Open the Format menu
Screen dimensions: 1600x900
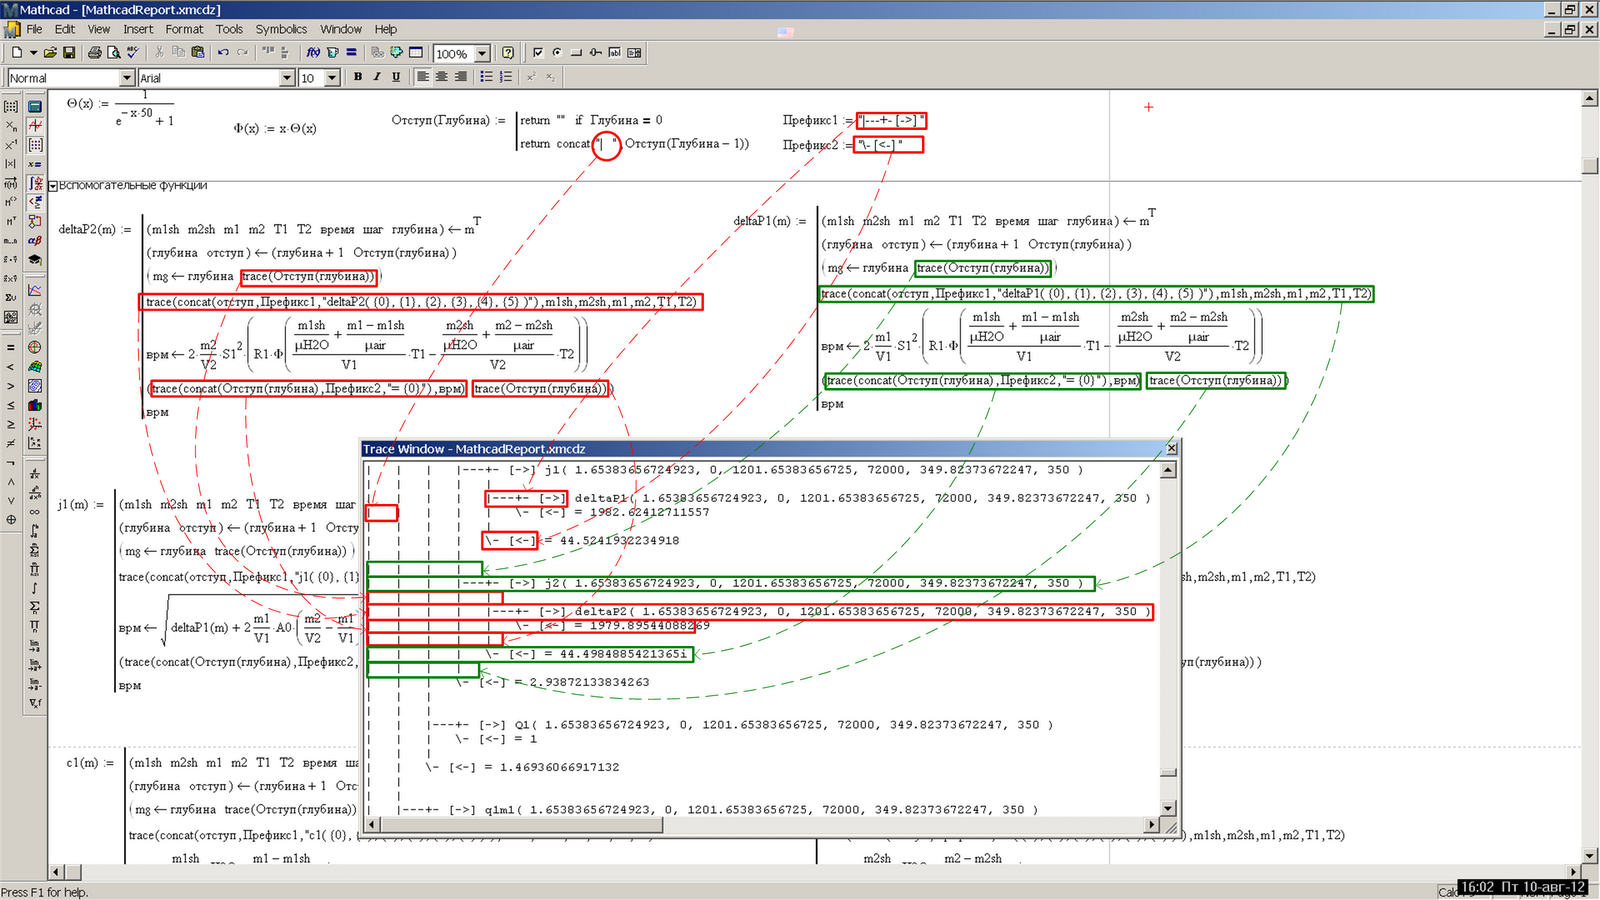tap(184, 29)
